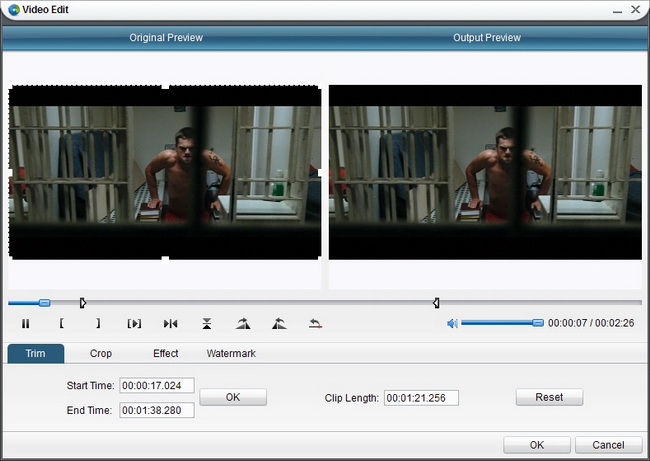Click the vertical flip icon
The image size is (650, 461).
207,323
